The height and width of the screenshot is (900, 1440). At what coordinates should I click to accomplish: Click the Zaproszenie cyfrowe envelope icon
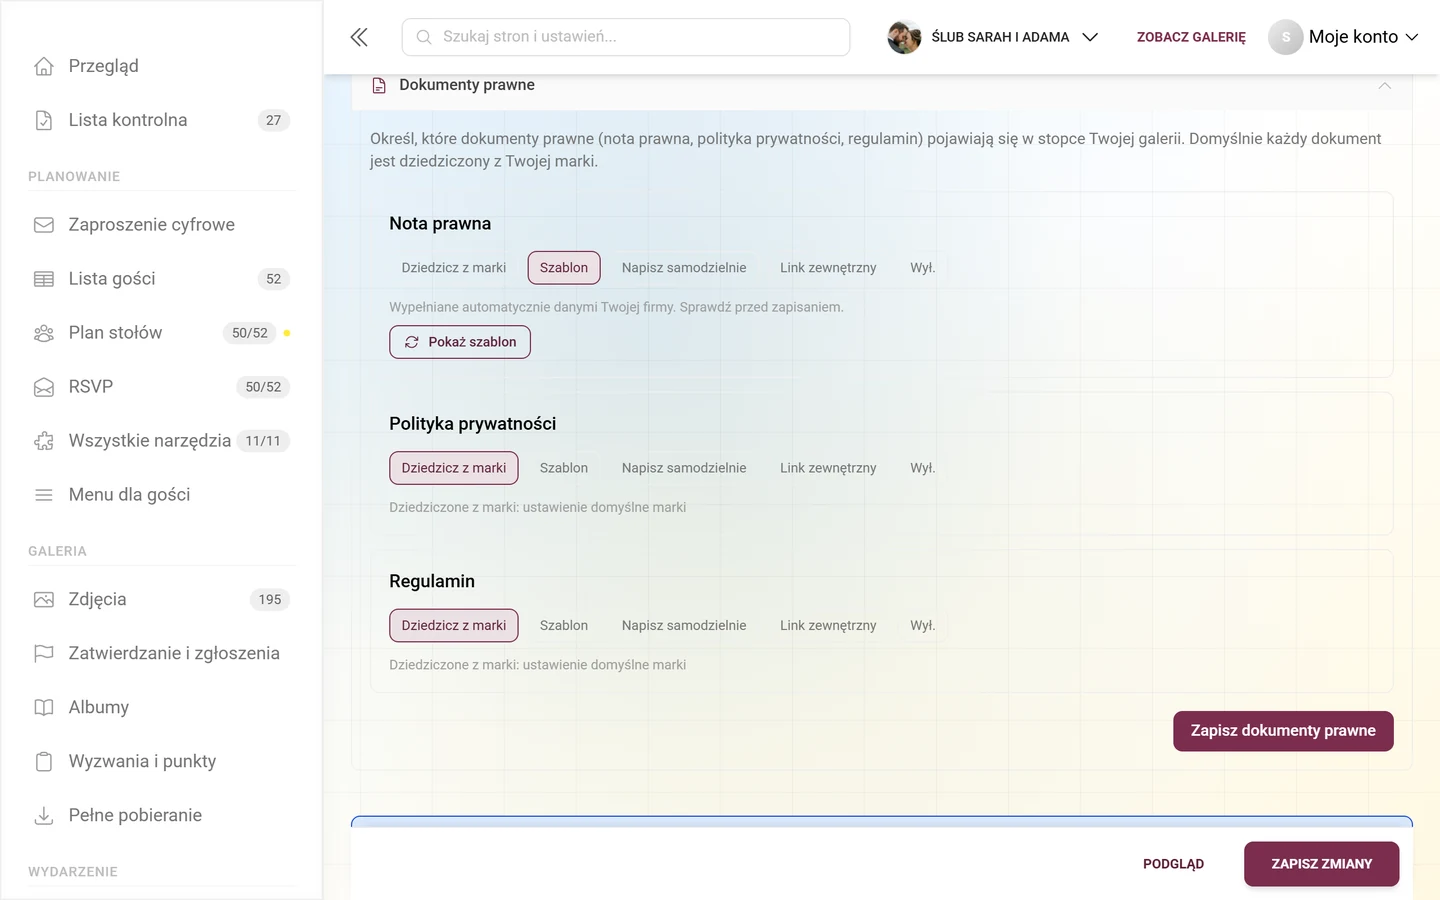(x=44, y=225)
